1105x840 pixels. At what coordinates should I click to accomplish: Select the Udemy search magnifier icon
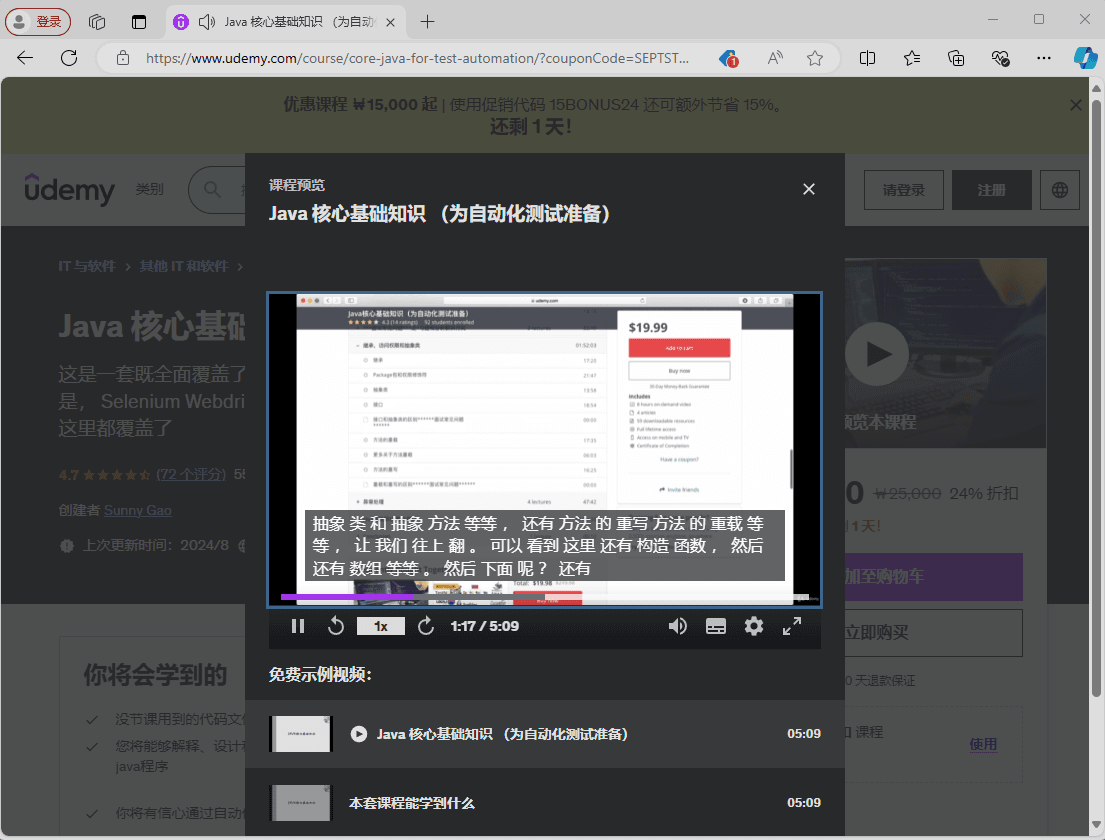211,190
